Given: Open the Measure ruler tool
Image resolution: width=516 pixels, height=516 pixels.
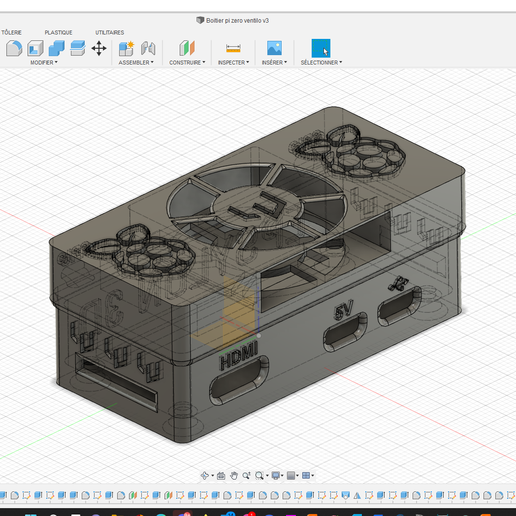Looking at the screenshot, I should point(233,48).
